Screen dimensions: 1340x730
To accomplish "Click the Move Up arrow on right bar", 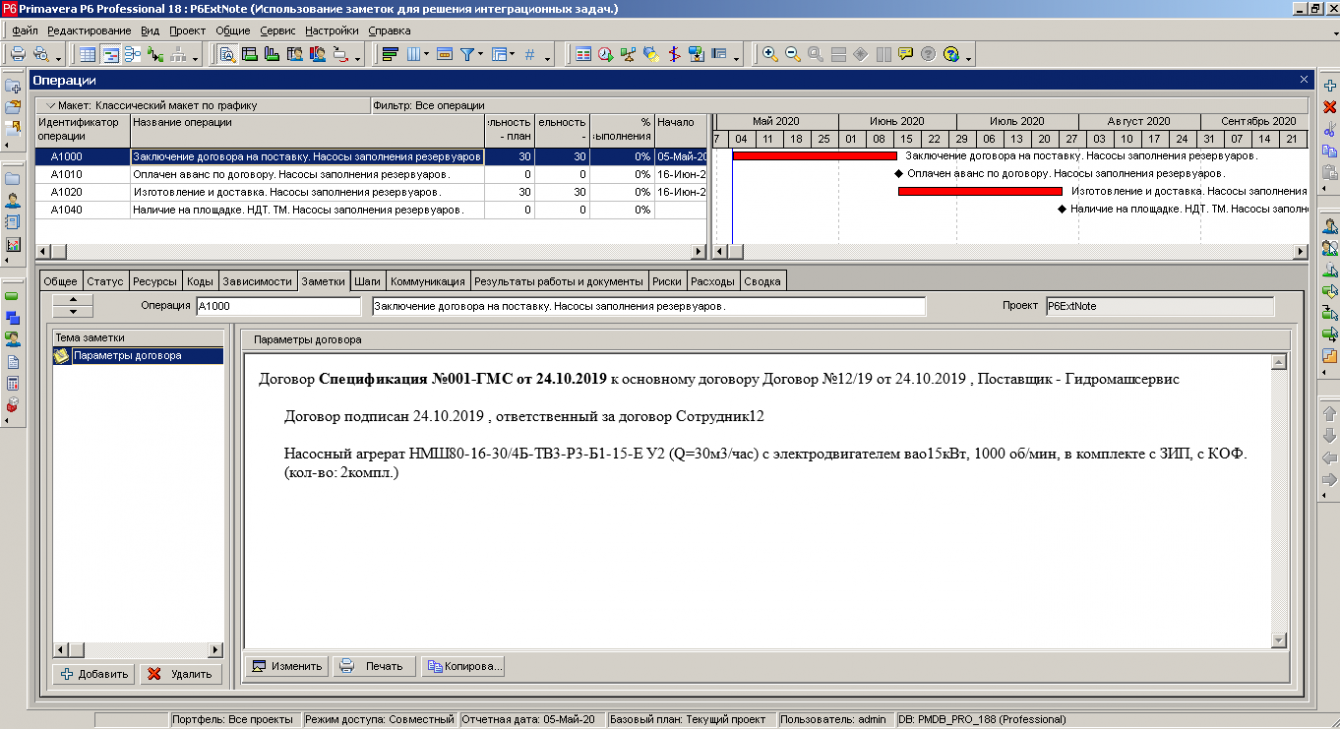I will click(1330, 413).
